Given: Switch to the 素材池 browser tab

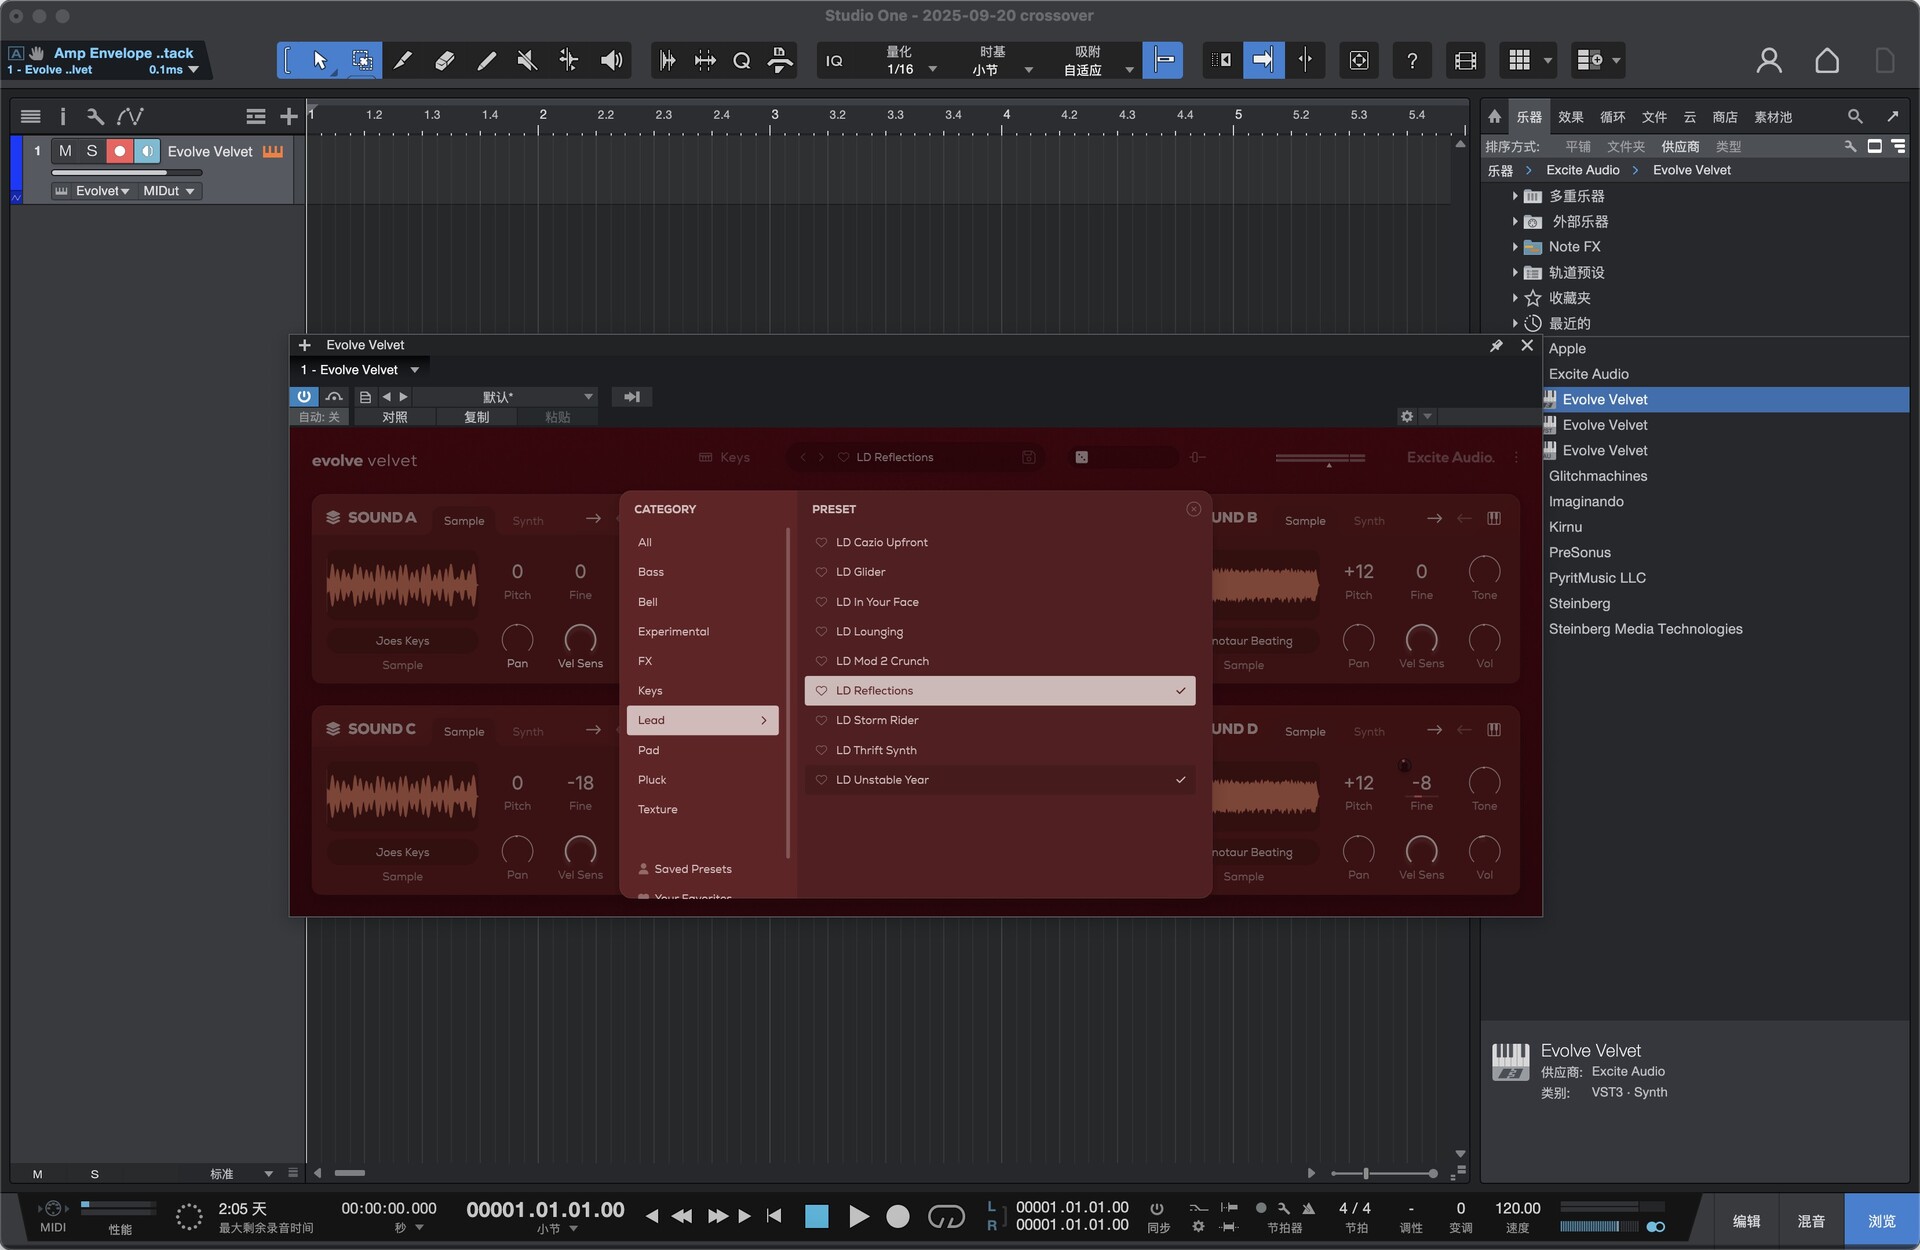Looking at the screenshot, I should [x=1773, y=117].
